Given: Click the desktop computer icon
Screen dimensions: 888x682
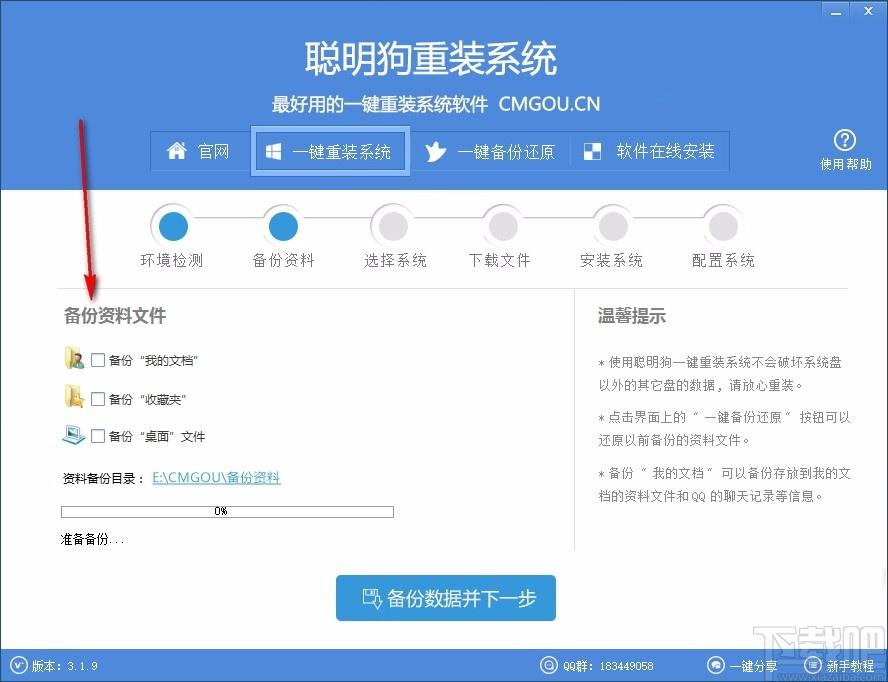Looking at the screenshot, I should 74,434.
